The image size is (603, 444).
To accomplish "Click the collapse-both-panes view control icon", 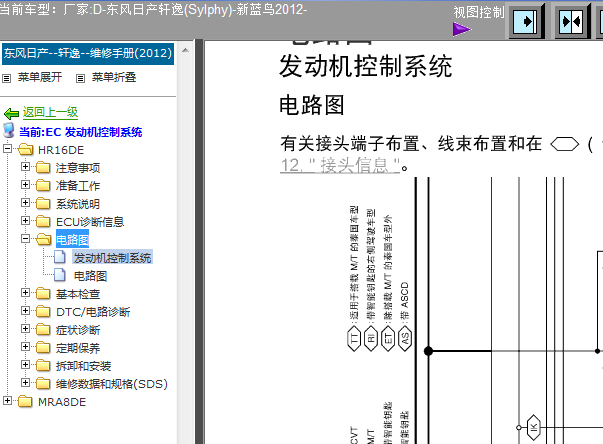I will click(571, 21).
